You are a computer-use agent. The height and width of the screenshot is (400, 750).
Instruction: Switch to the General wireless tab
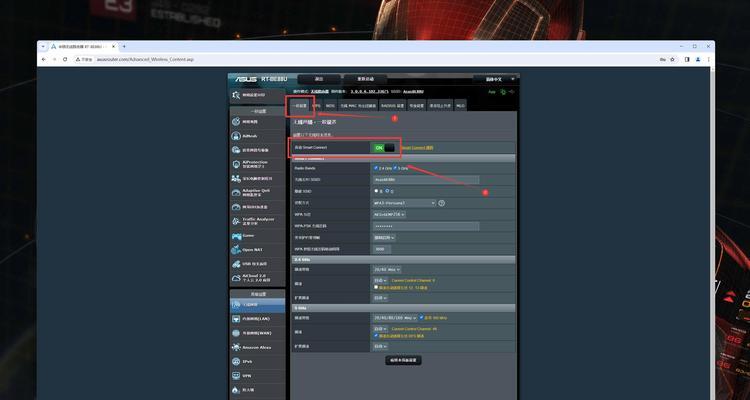[x=300, y=105]
